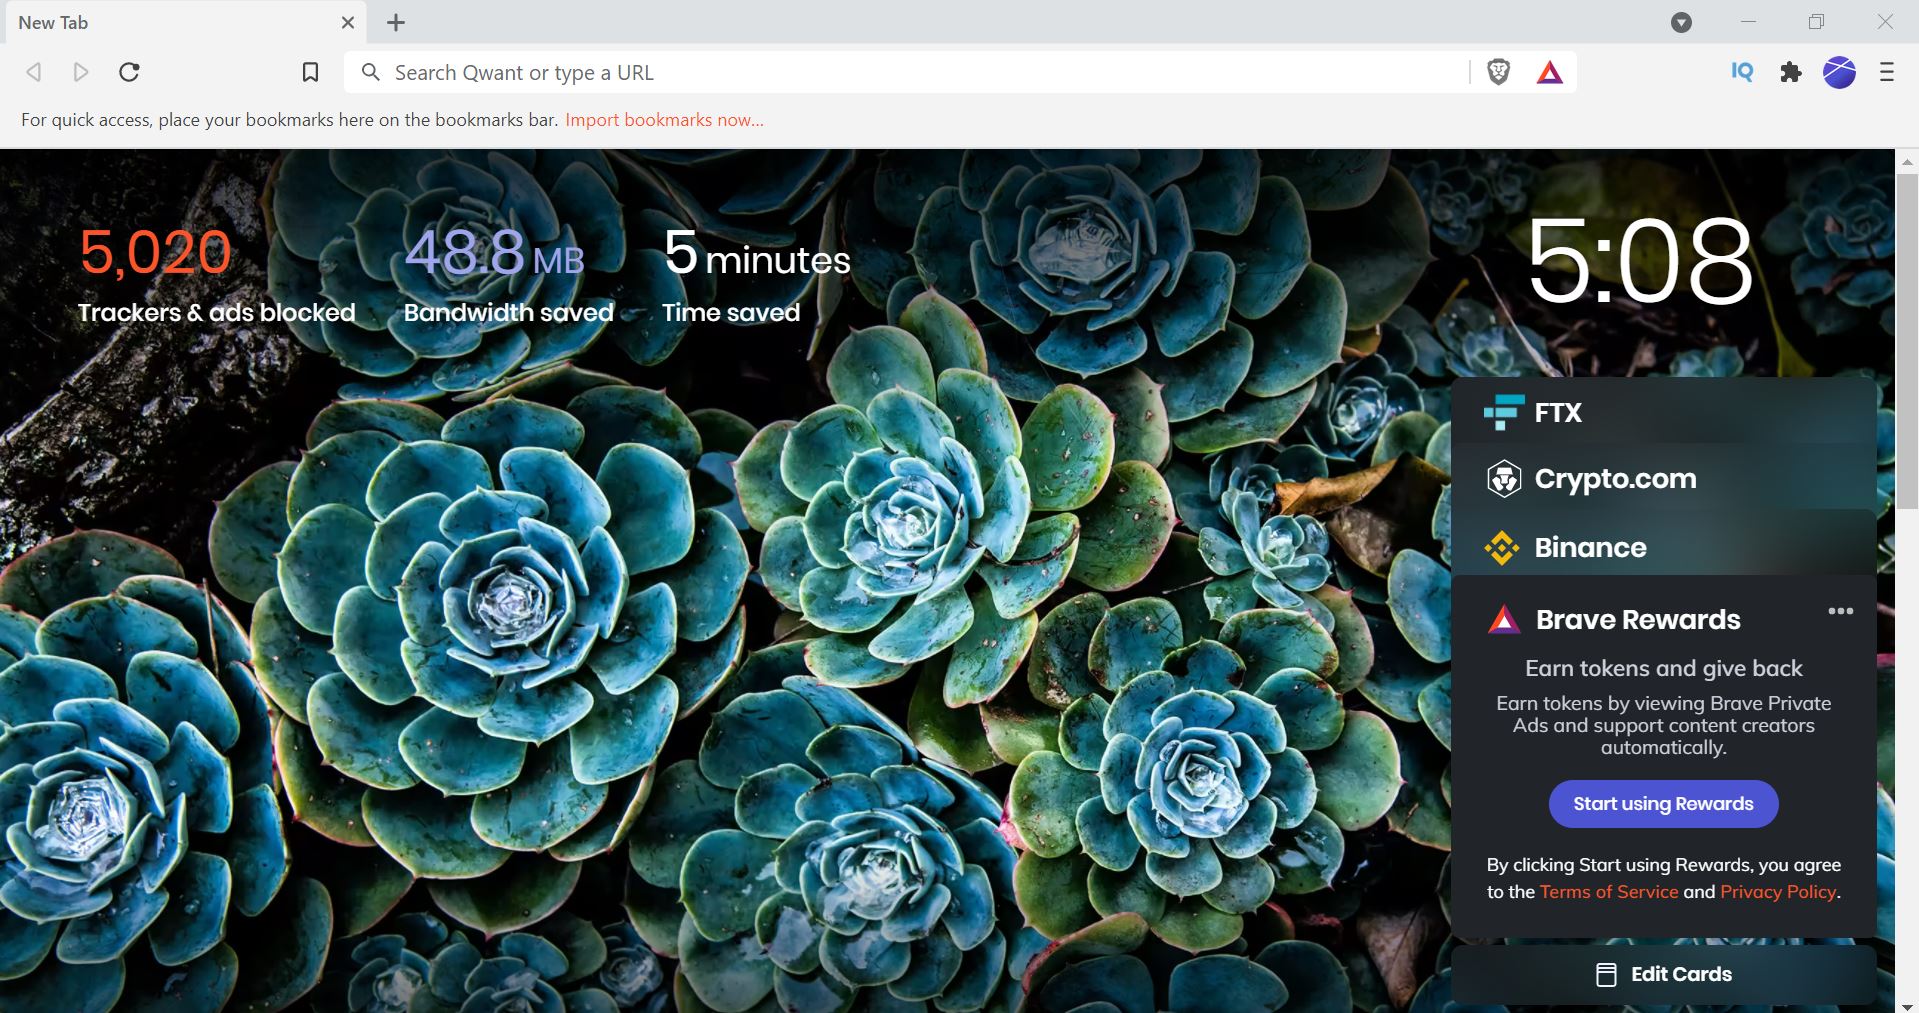Open the Extensions puzzle piece menu
This screenshot has width=1919, height=1013.
(1791, 72)
